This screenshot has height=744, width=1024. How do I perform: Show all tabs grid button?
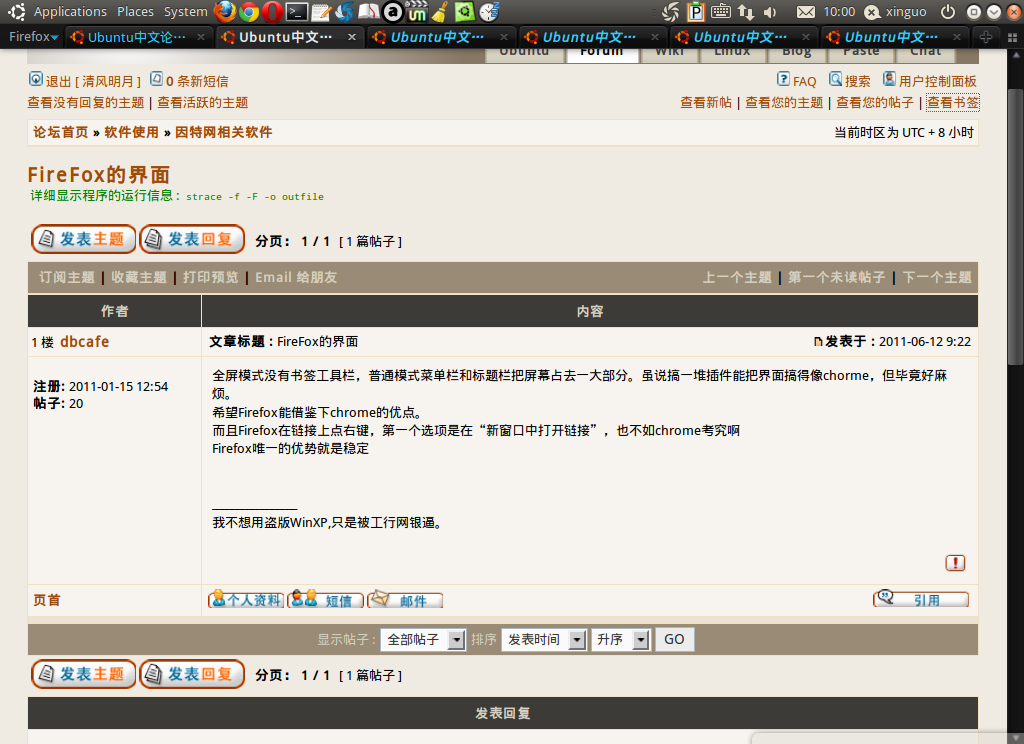click(1012, 38)
